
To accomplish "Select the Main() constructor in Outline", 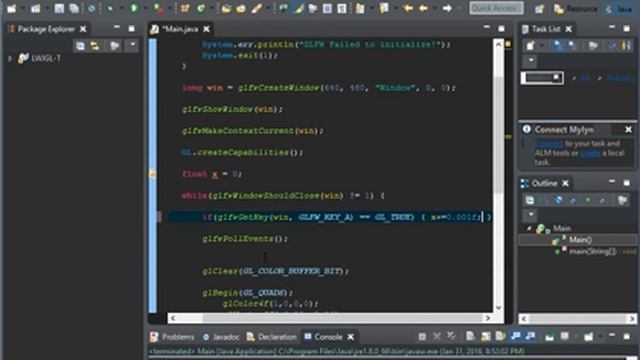I will pyautogui.click(x=580, y=240).
